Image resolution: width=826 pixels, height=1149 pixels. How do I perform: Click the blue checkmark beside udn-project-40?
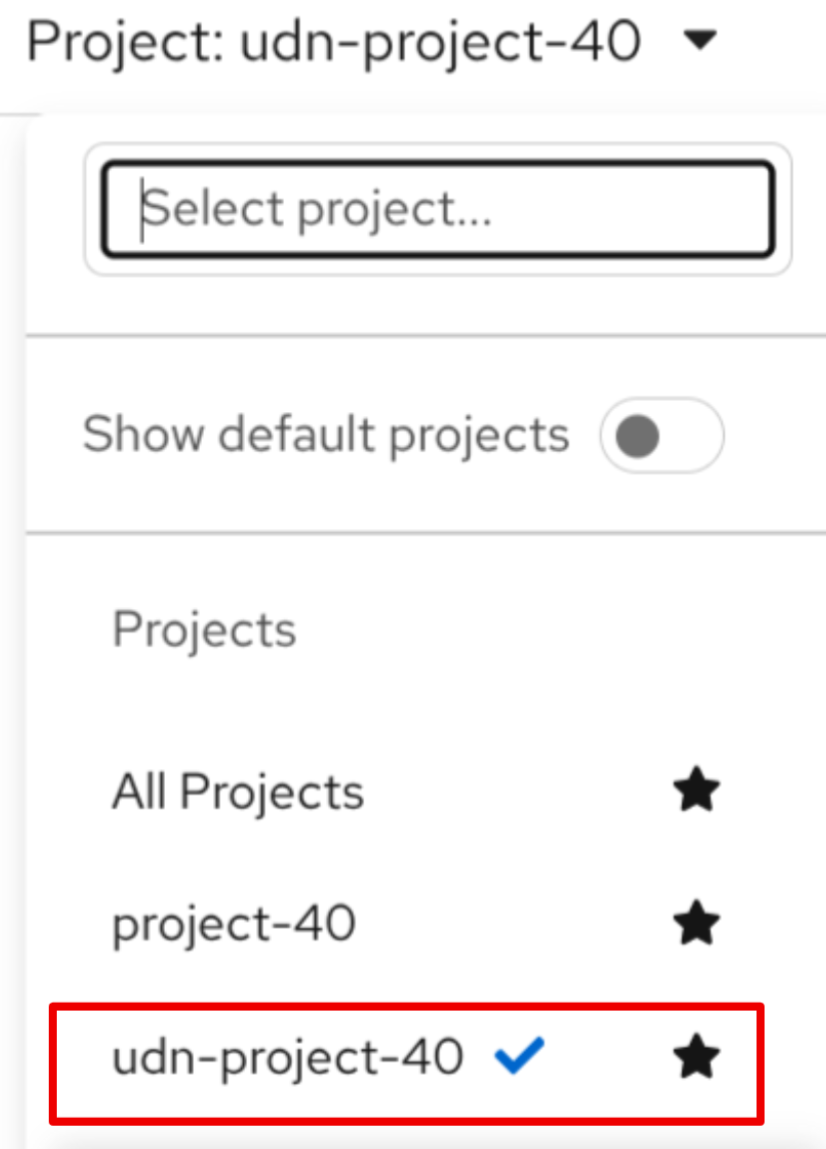point(519,1055)
